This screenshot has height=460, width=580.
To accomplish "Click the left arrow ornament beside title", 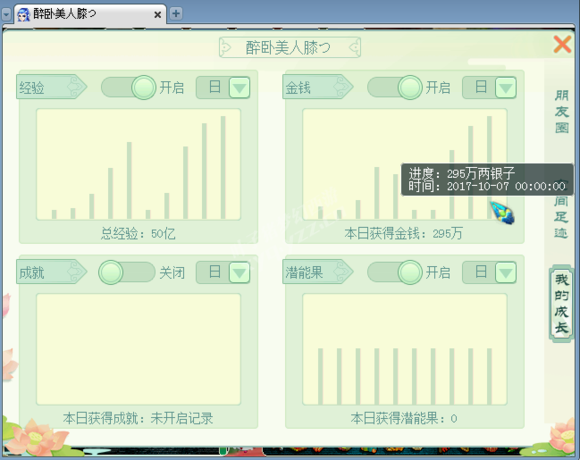I will pyautogui.click(x=226, y=47).
